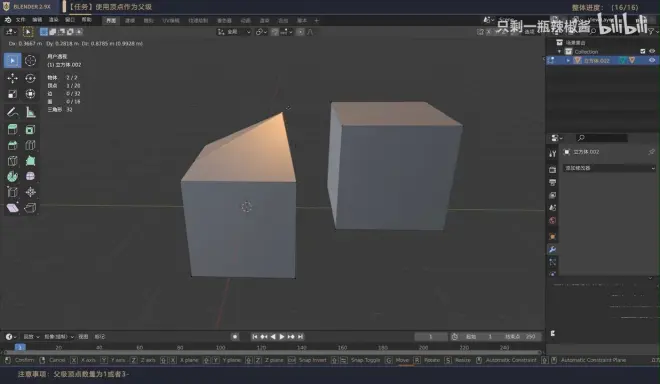Enable the timeline auto-keying record button
This screenshot has width=660, height=384.
pos(235,336)
